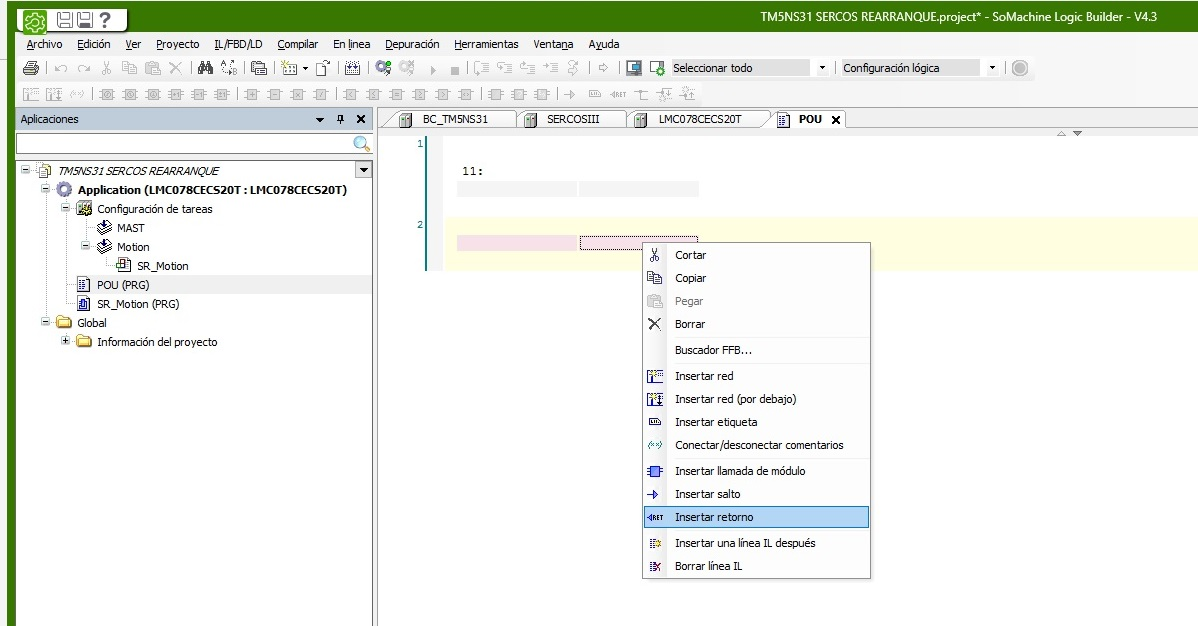Select Insertar llamada de módulo entry

756,472
